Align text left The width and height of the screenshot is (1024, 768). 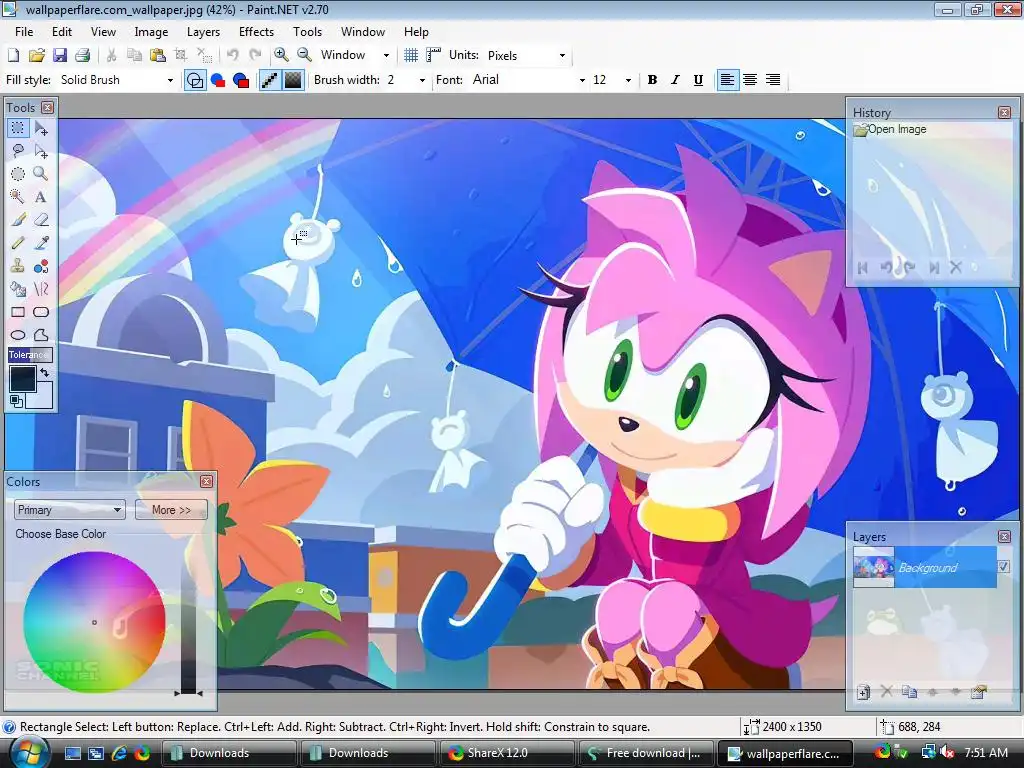pos(727,80)
